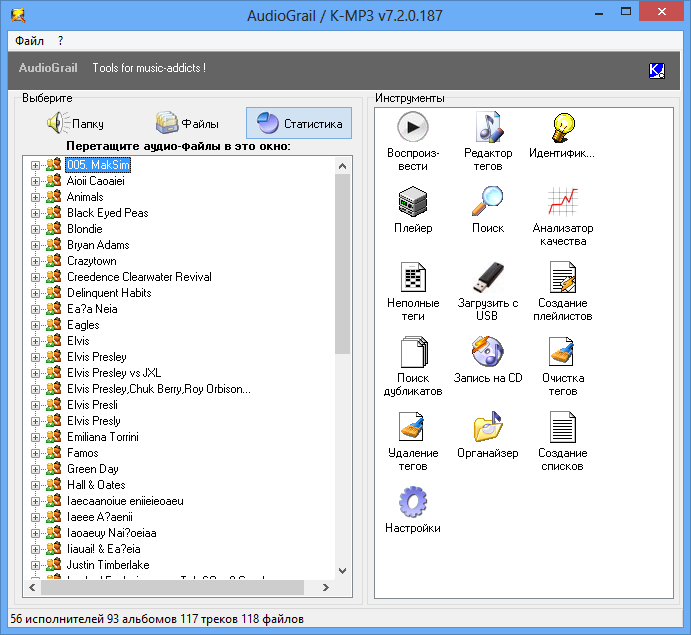Choose the Файлы files button
Screen dimensions: 691x635
(187, 123)
